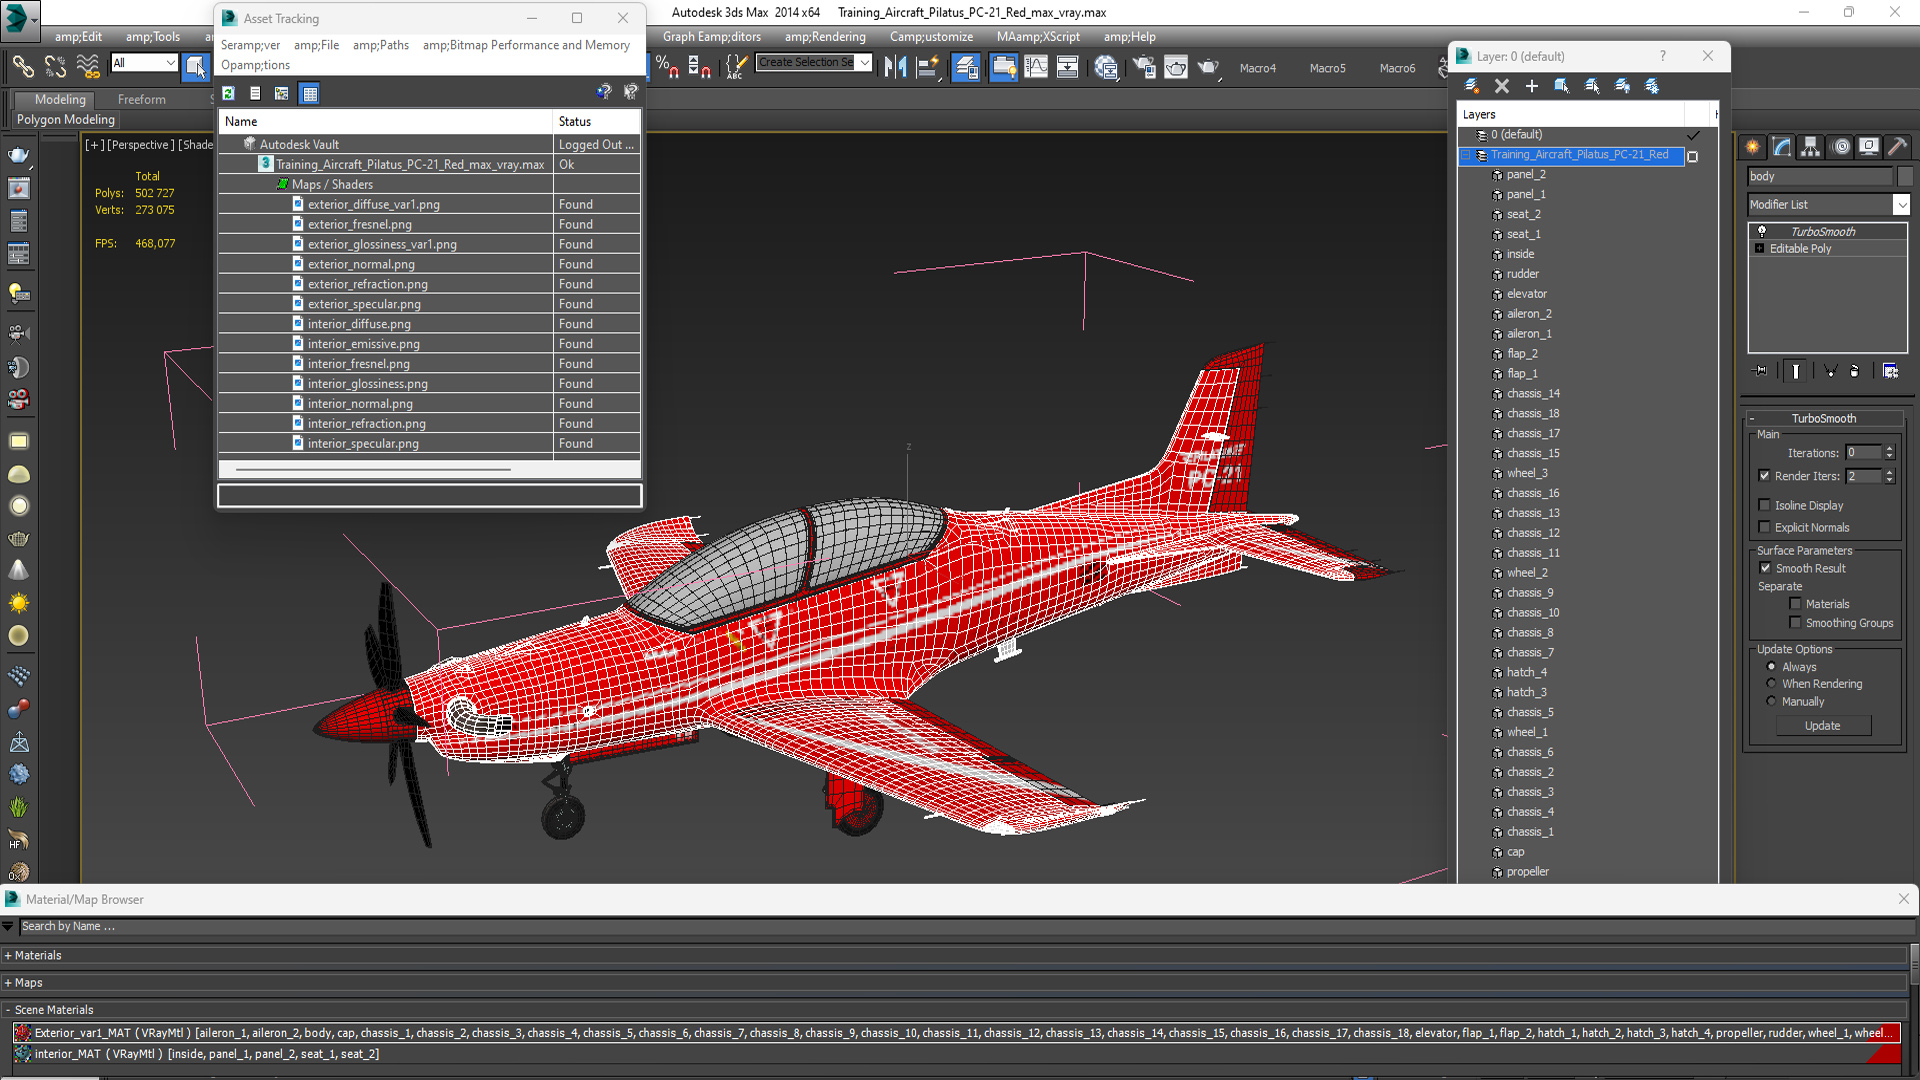Open the Create command panel tab
Screen dimensions: 1920x1080
(1753, 147)
